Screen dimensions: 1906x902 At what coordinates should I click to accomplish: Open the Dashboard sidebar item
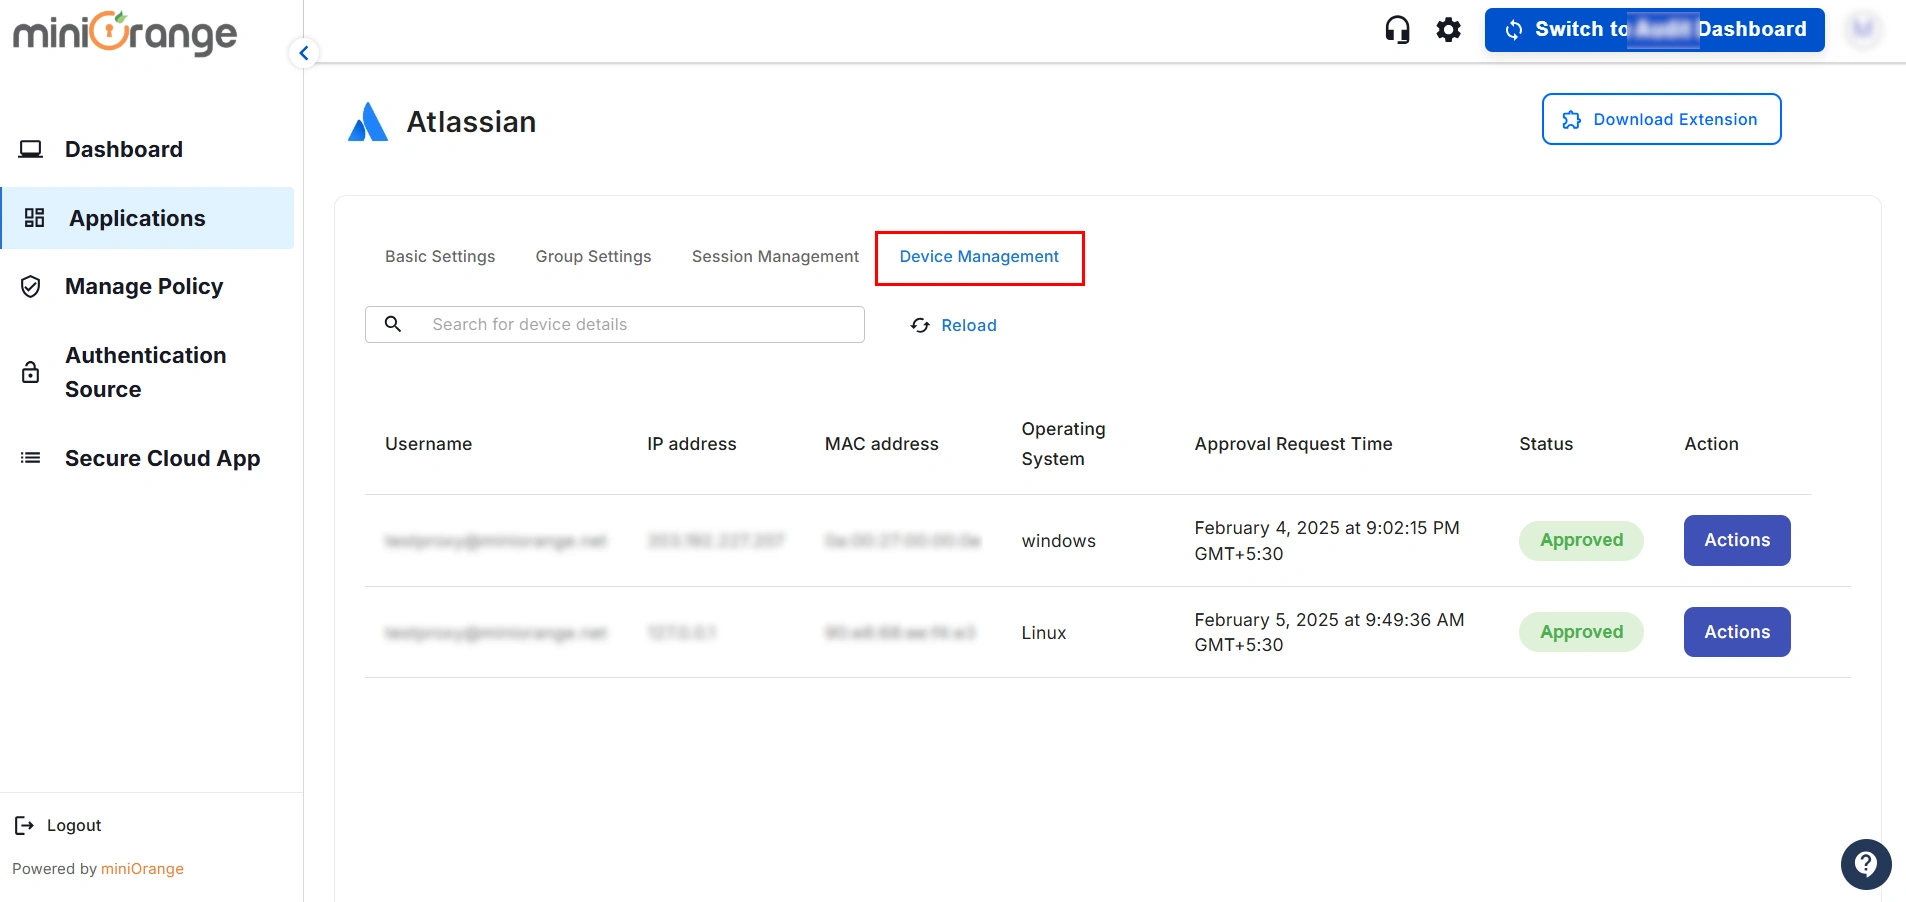pyautogui.click(x=147, y=149)
